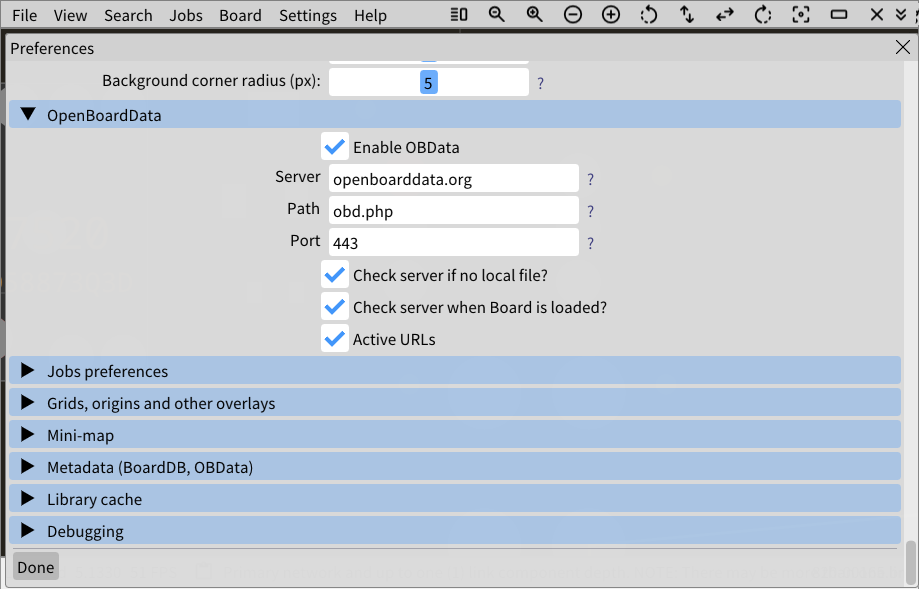Screen dimensions: 919x589
Task: Toggle the Active URLs checkbox
Action: (335, 338)
